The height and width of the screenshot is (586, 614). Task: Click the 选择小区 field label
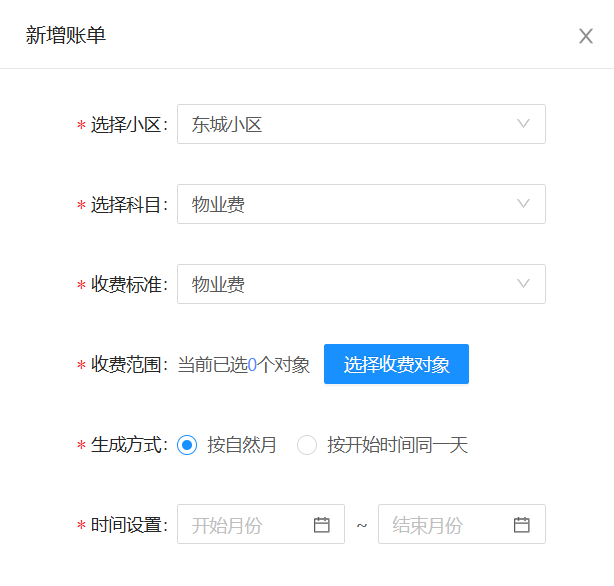(129, 125)
